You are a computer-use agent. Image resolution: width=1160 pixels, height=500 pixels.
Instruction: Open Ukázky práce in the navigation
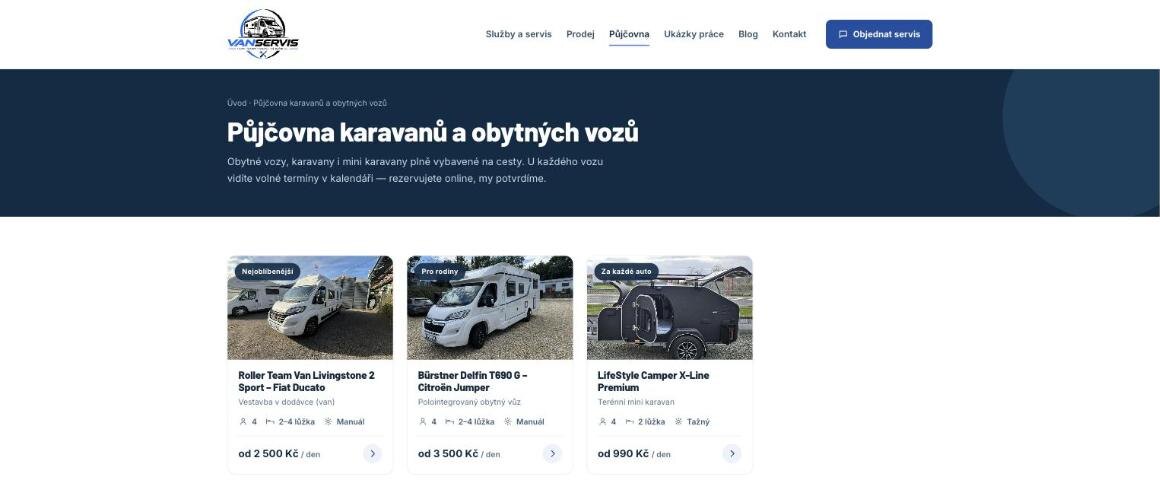(693, 34)
